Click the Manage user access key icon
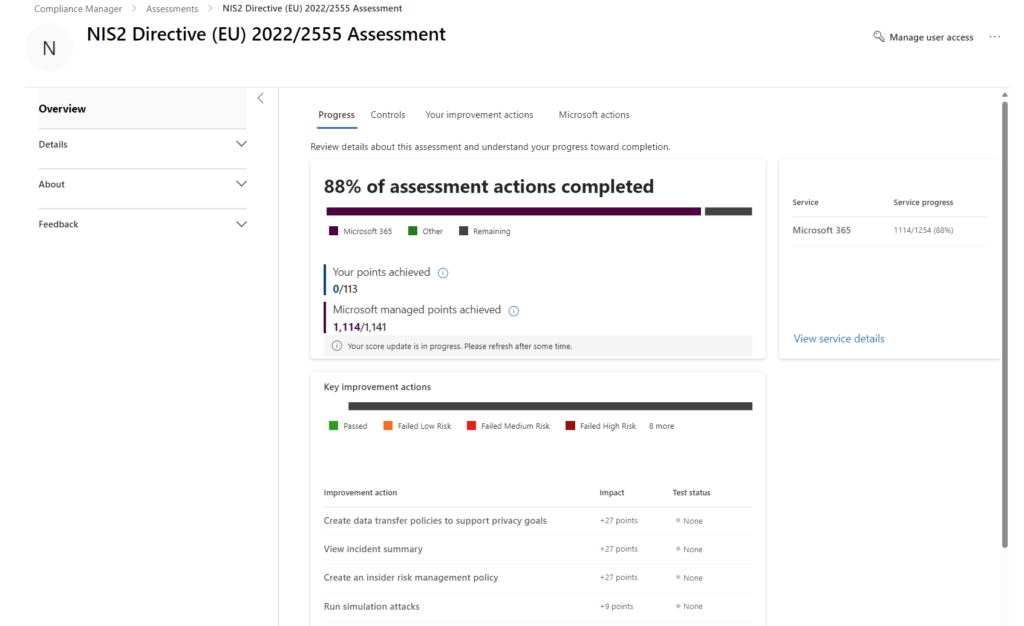Screen dimensions: 1024x626 pos(879,37)
